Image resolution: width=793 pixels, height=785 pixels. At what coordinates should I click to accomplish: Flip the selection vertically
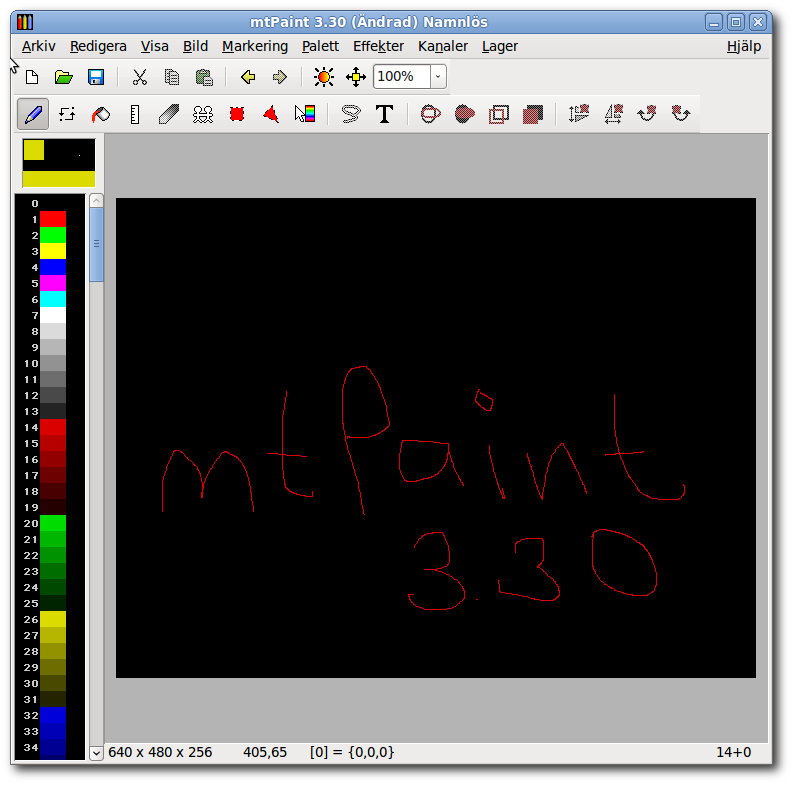[x=579, y=114]
